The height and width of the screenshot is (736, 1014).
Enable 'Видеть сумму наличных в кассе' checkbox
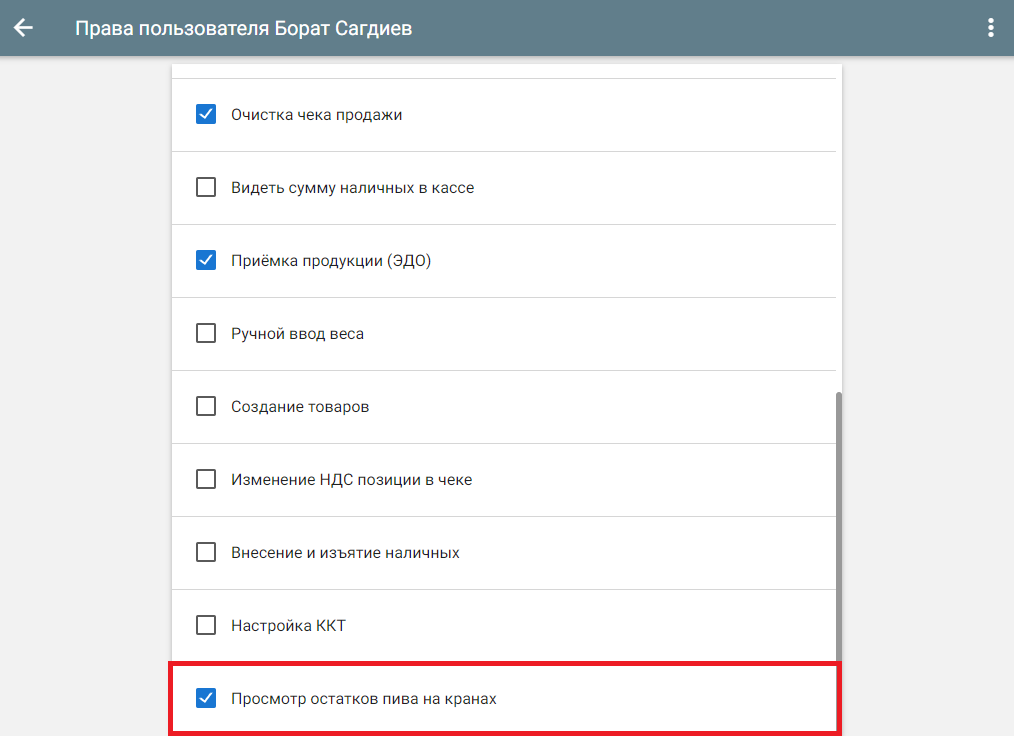[x=206, y=187]
